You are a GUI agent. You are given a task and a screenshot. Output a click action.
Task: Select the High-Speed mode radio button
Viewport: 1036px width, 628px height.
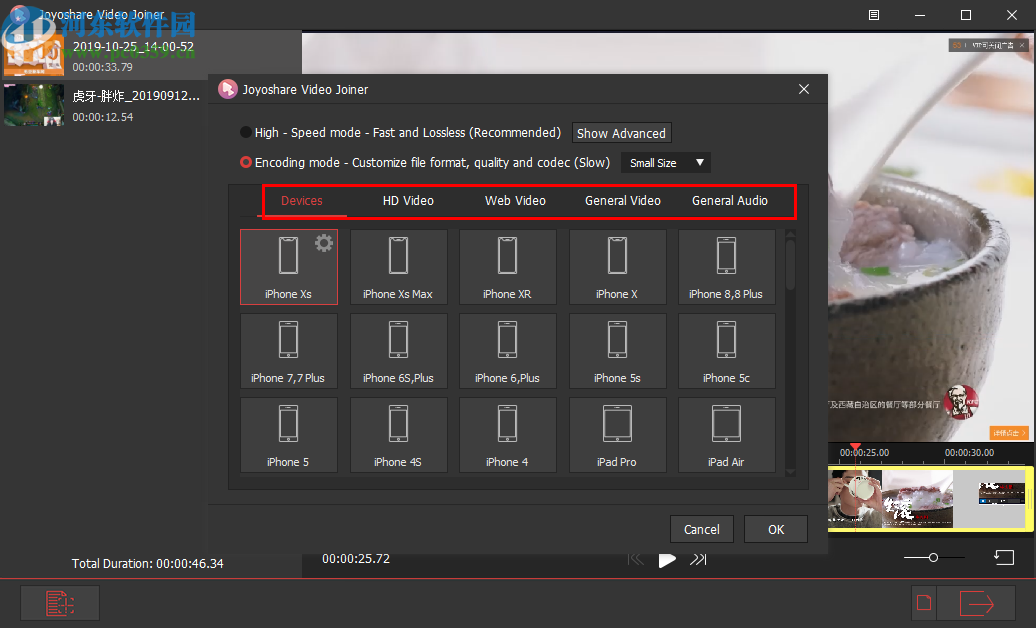245,131
